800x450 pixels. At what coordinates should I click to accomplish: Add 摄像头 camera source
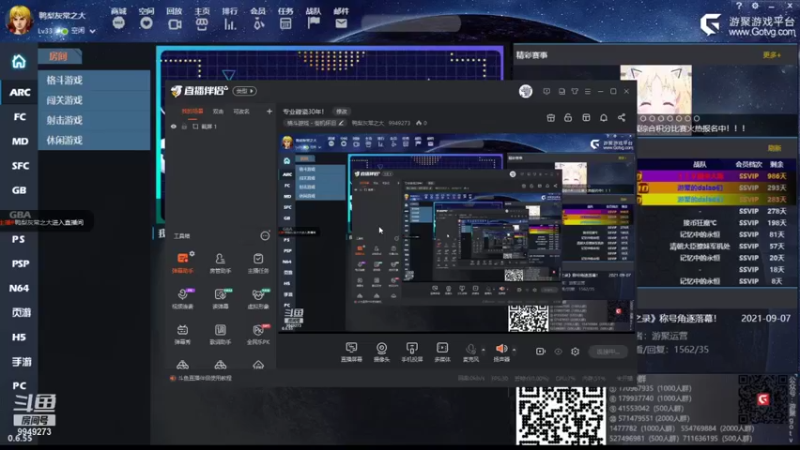(382, 352)
